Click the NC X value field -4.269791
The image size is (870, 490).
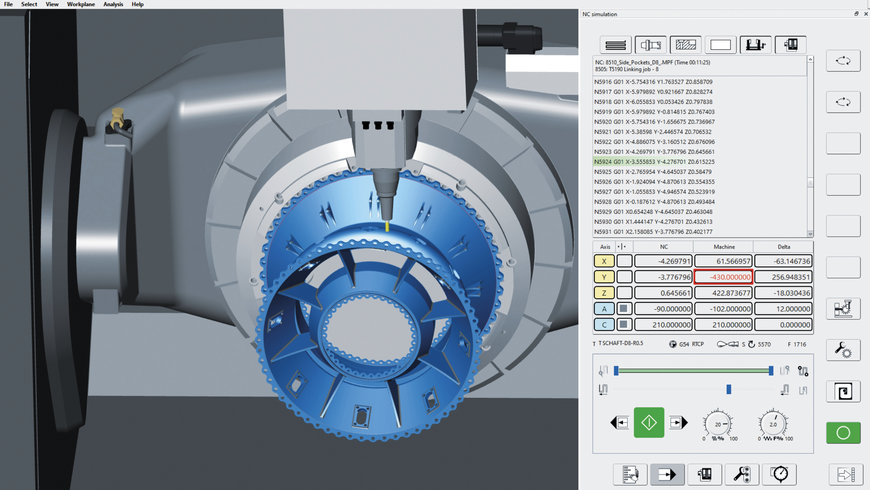tap(663, 261)
